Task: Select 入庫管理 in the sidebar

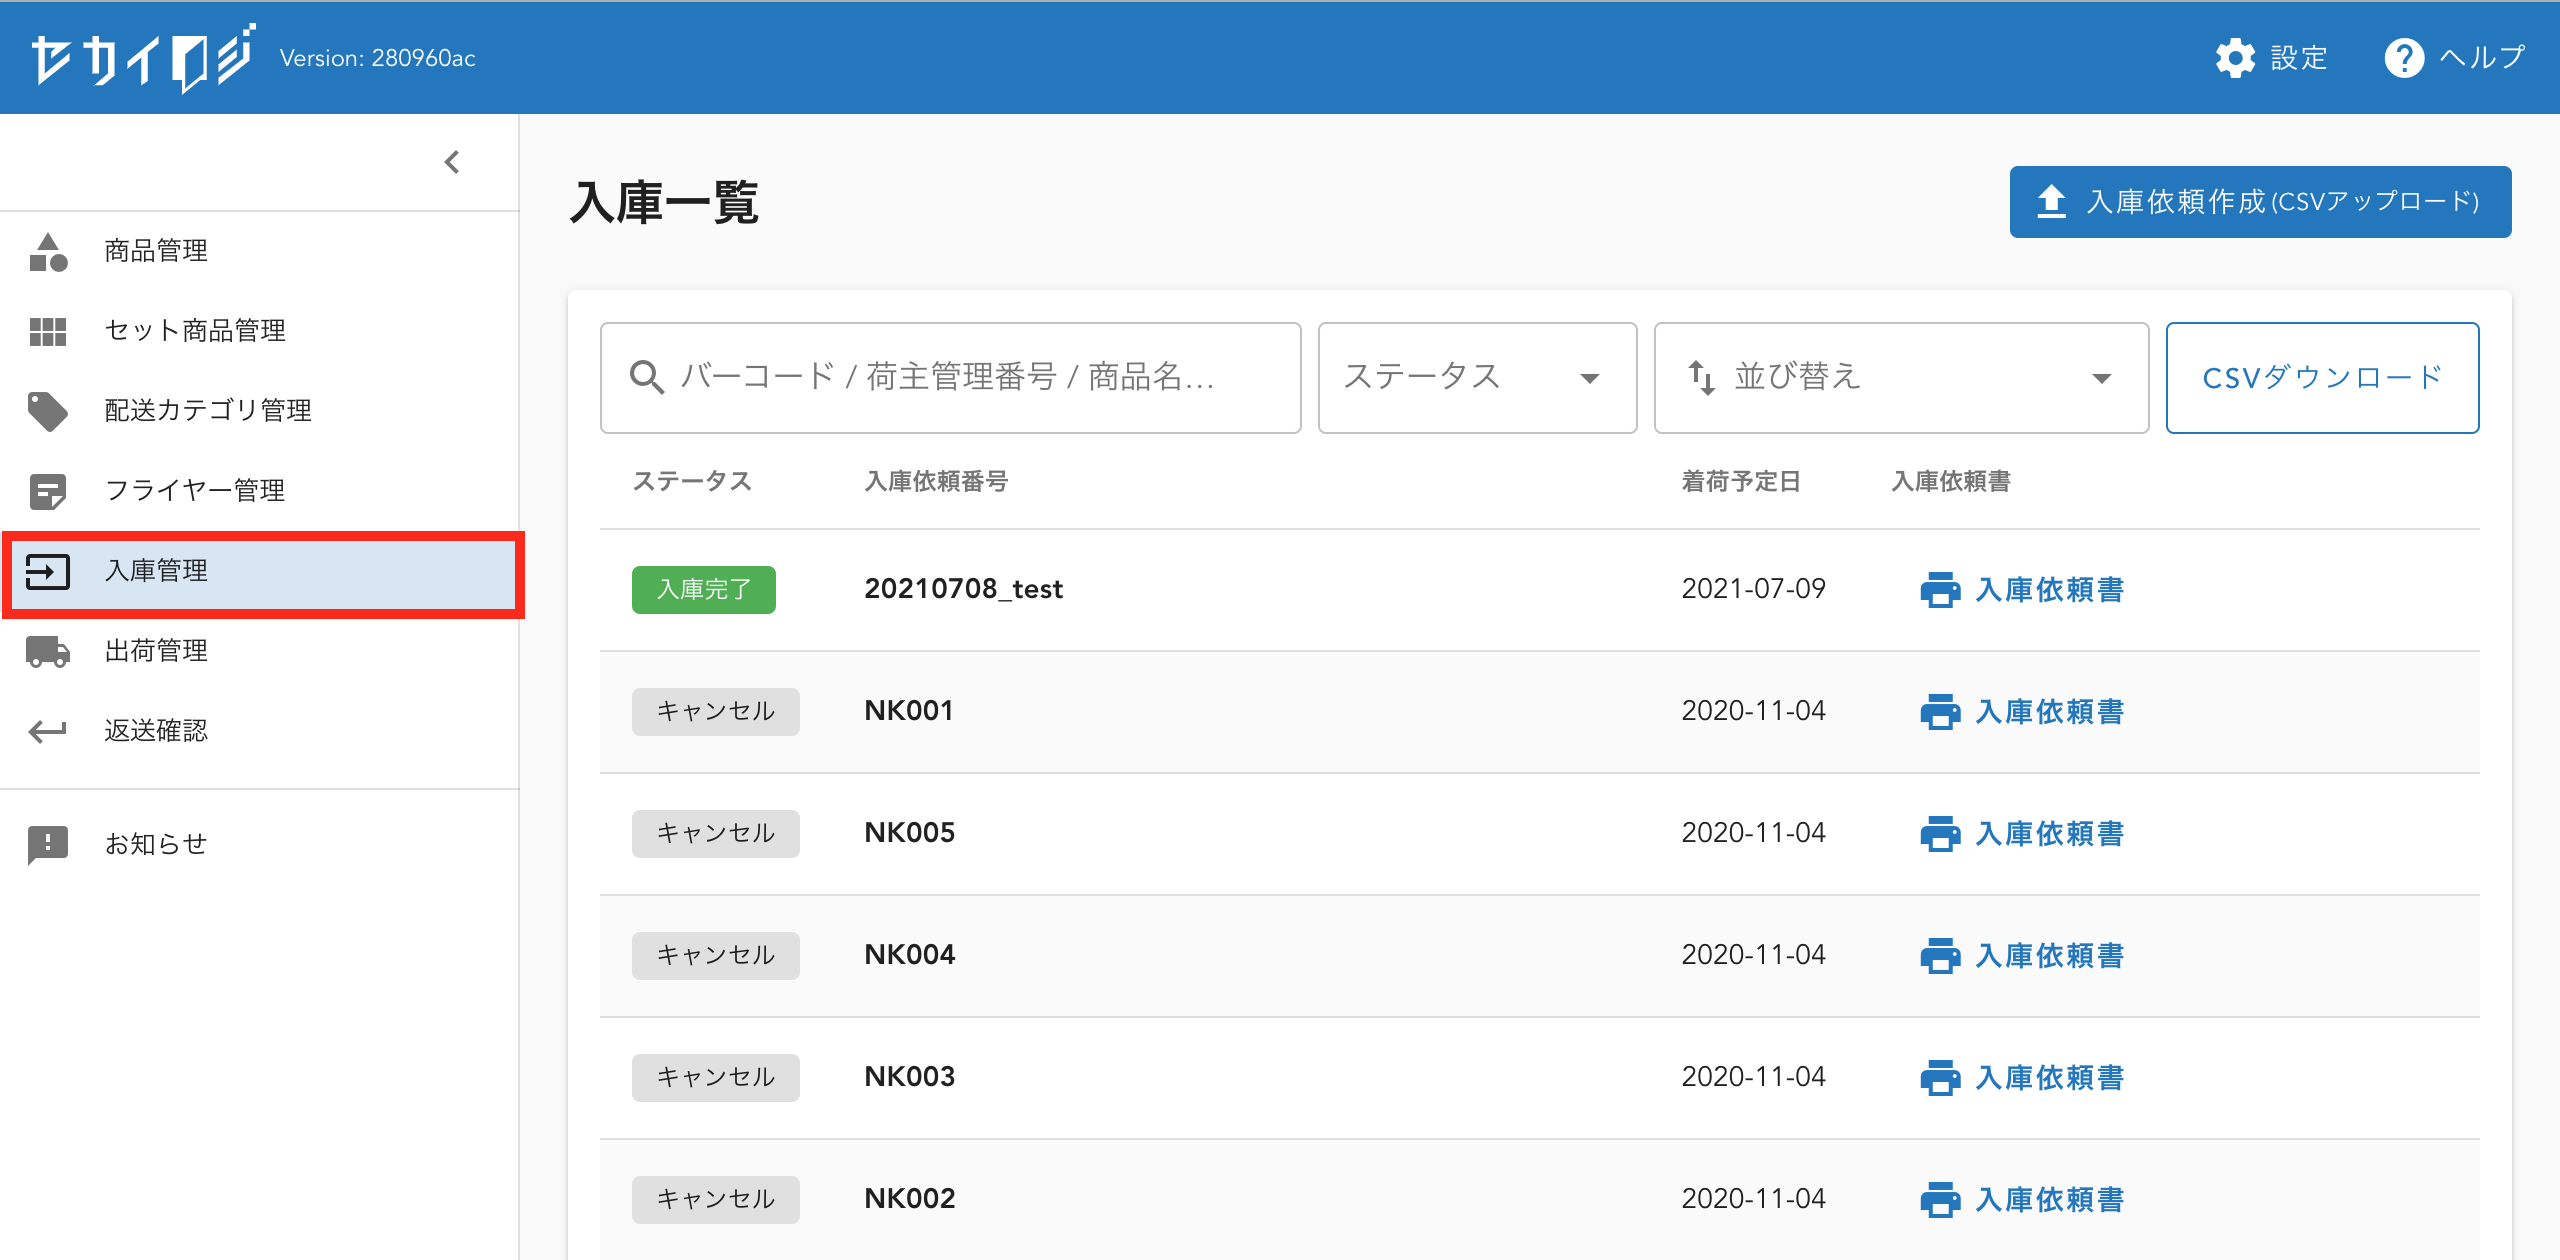Action: click(x=156, y=571)
